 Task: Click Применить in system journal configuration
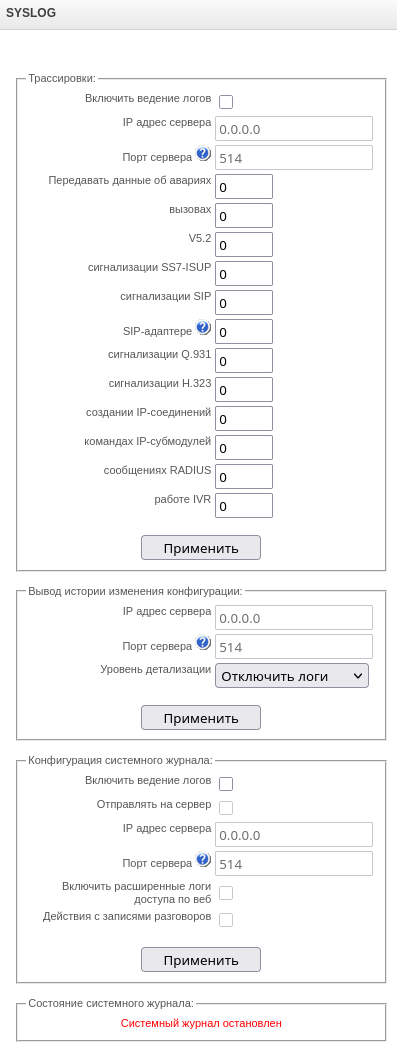point(201,960)
